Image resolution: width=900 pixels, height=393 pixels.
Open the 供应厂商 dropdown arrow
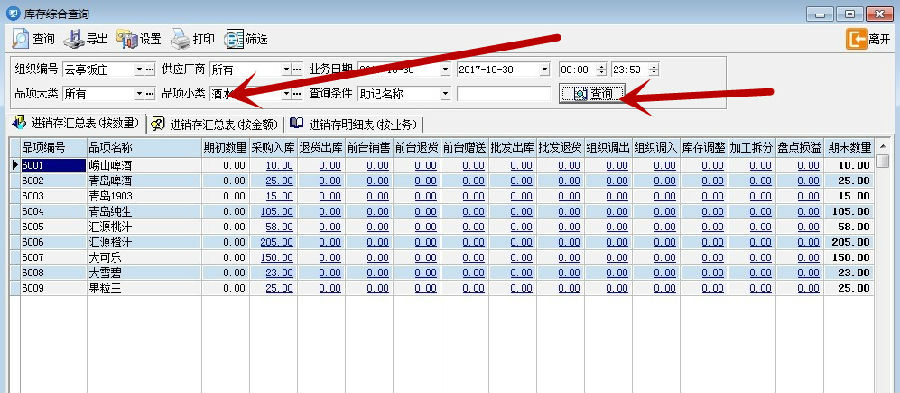pos(286,70)
